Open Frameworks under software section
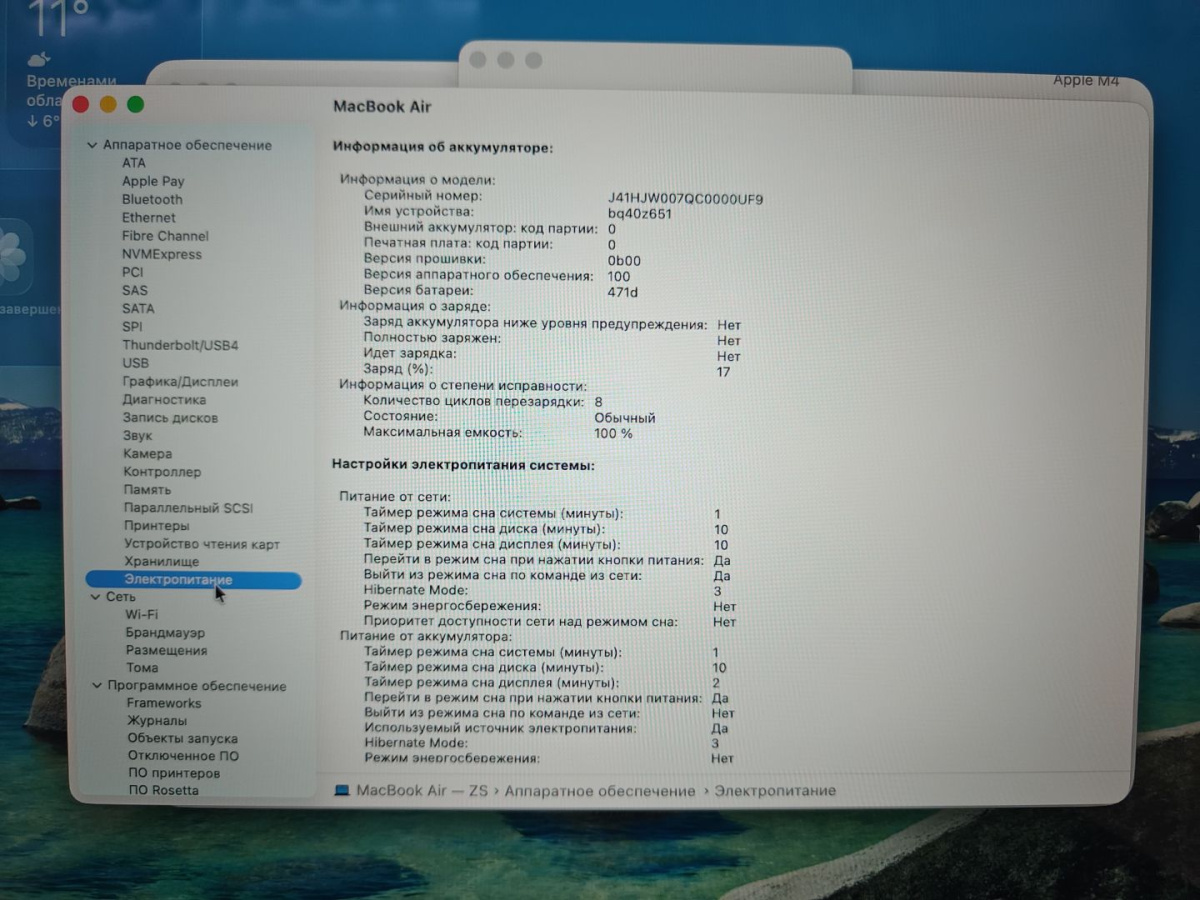This screenshot has height=900, width=1200. coord(164,703)
